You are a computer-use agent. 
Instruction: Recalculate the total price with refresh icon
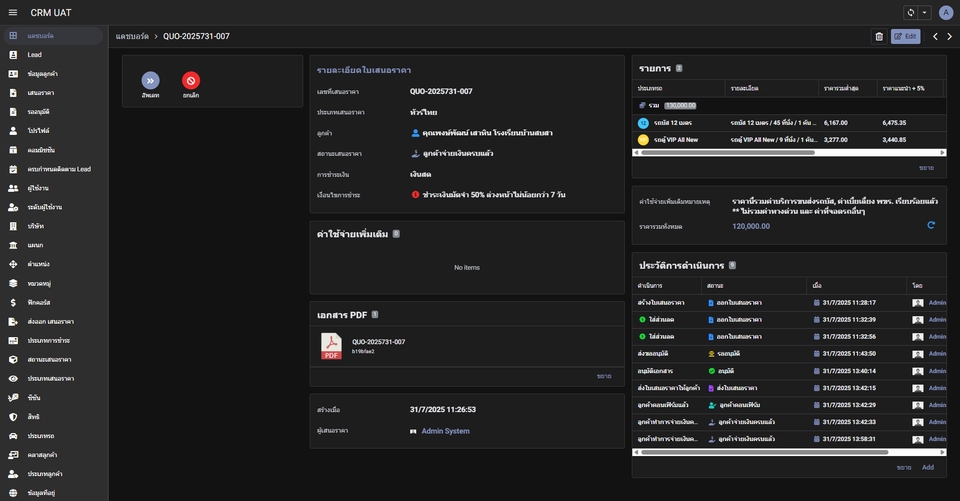pos(931,225)
